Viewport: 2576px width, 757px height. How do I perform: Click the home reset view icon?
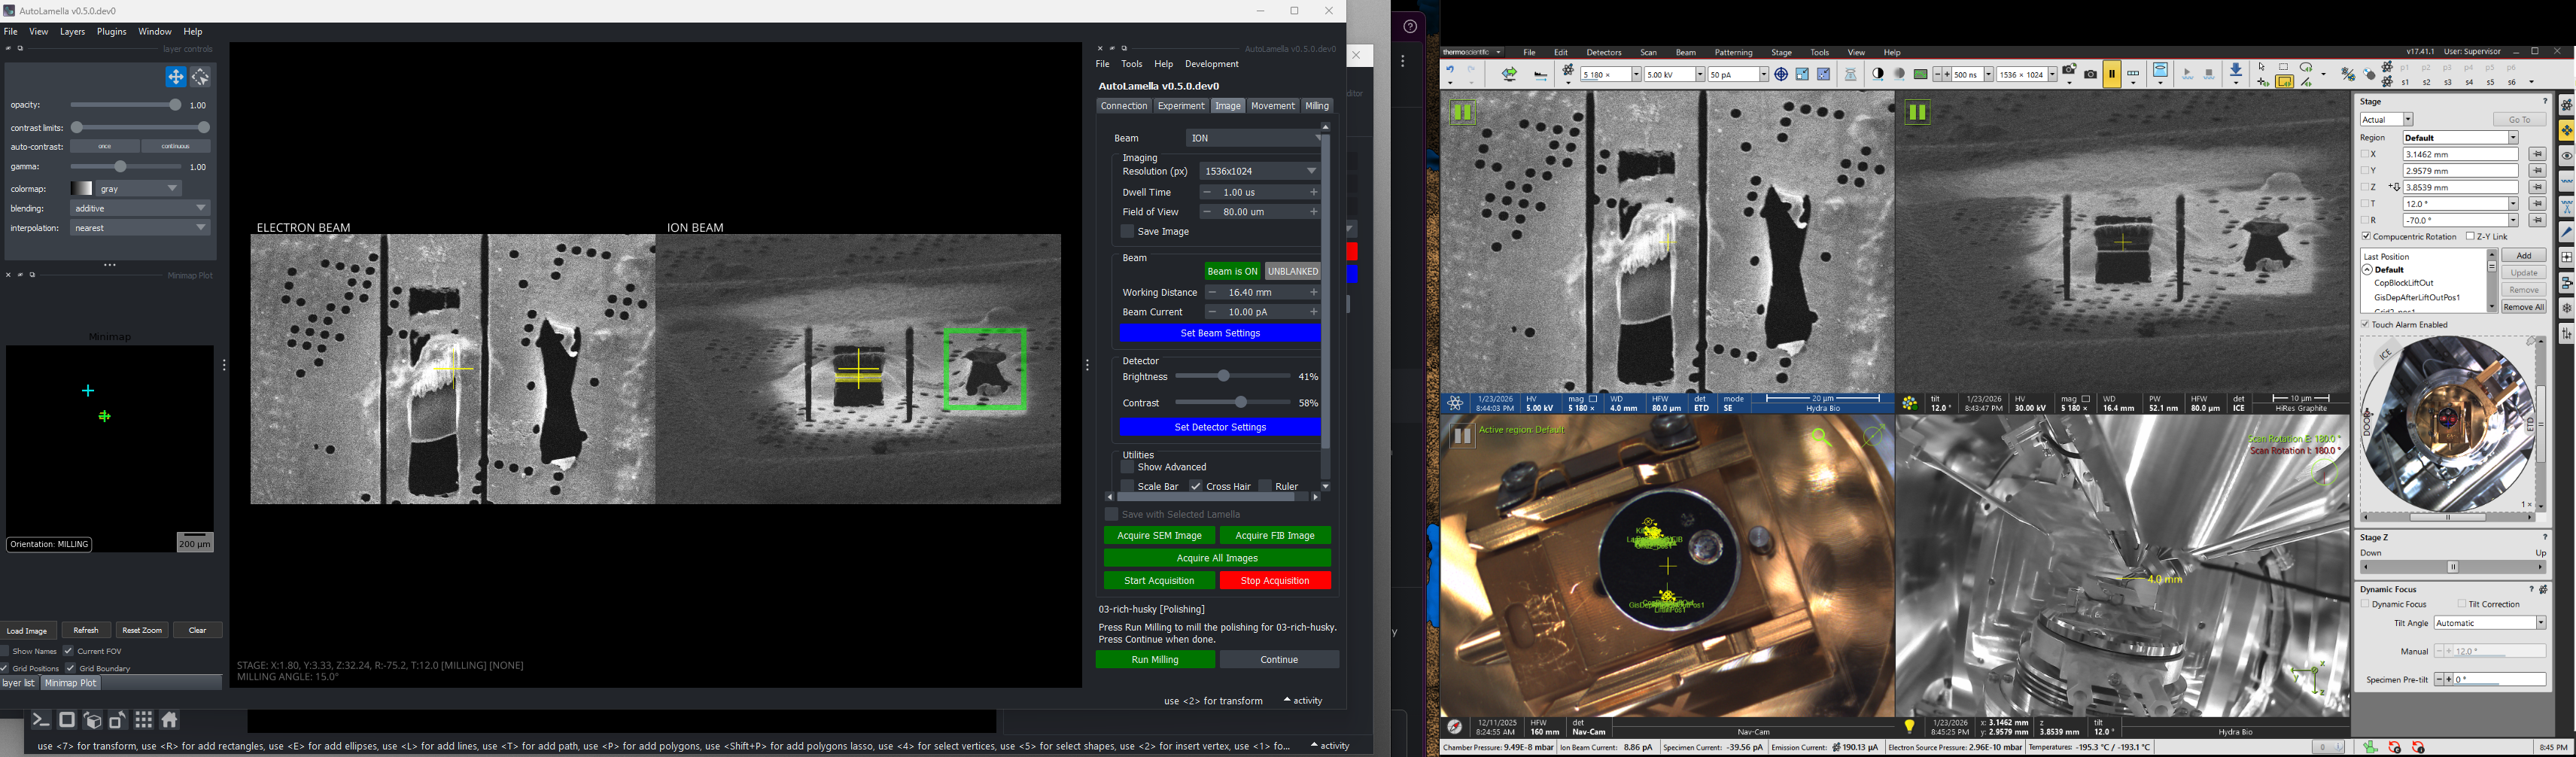click(x=170, y=720)
